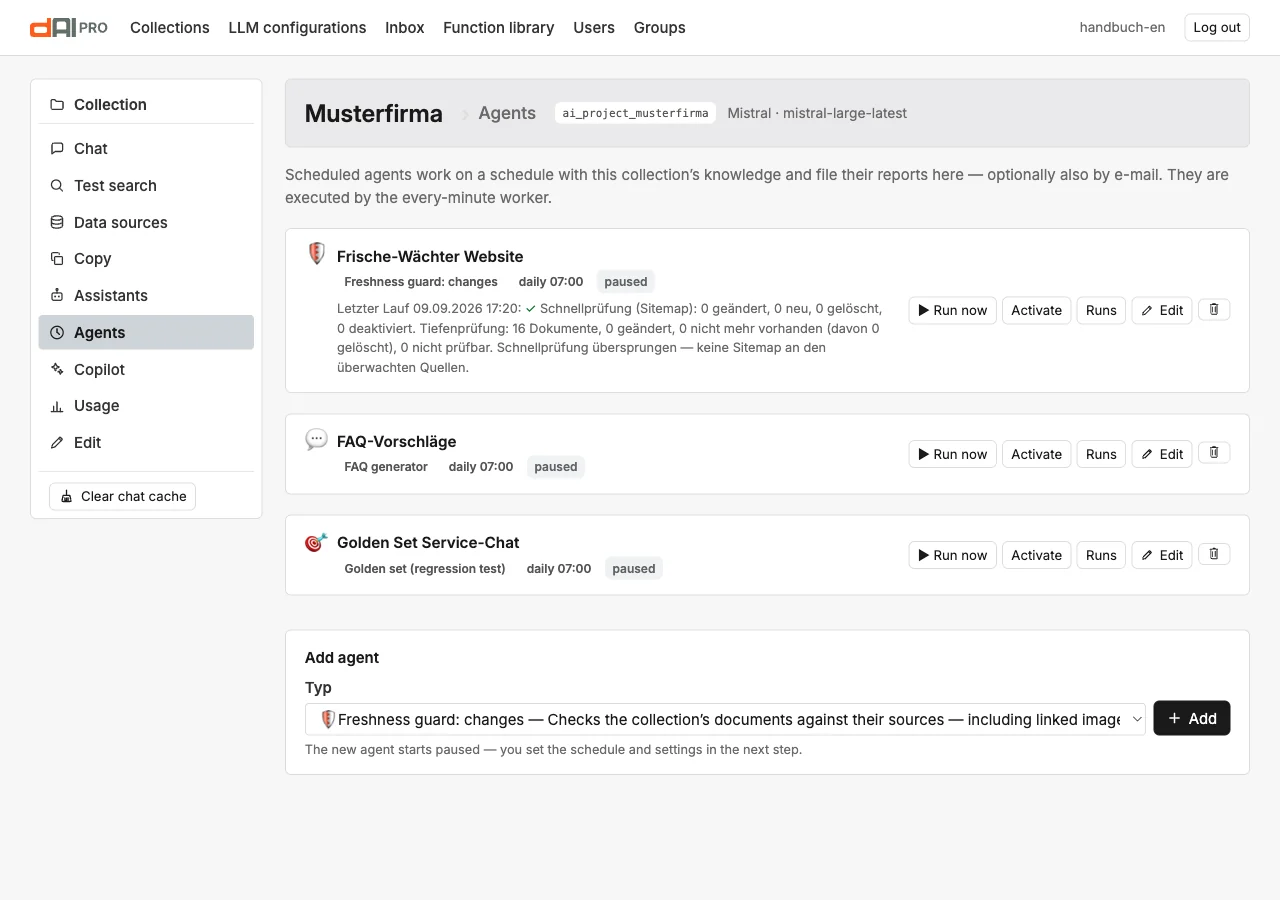Viewport: 1280px width, 900px height.
Task: Delete the Frische-Wächter Website agent
Action: 1214,310
